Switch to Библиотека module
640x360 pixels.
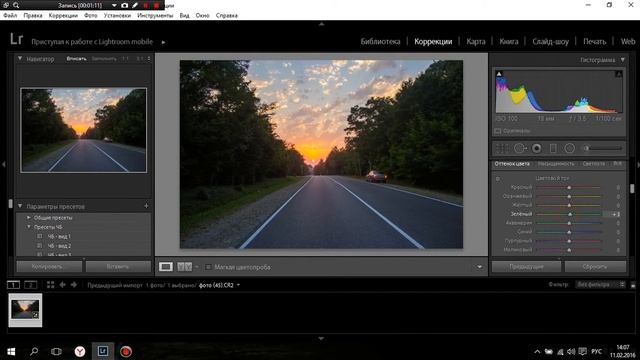pos(380,41)
